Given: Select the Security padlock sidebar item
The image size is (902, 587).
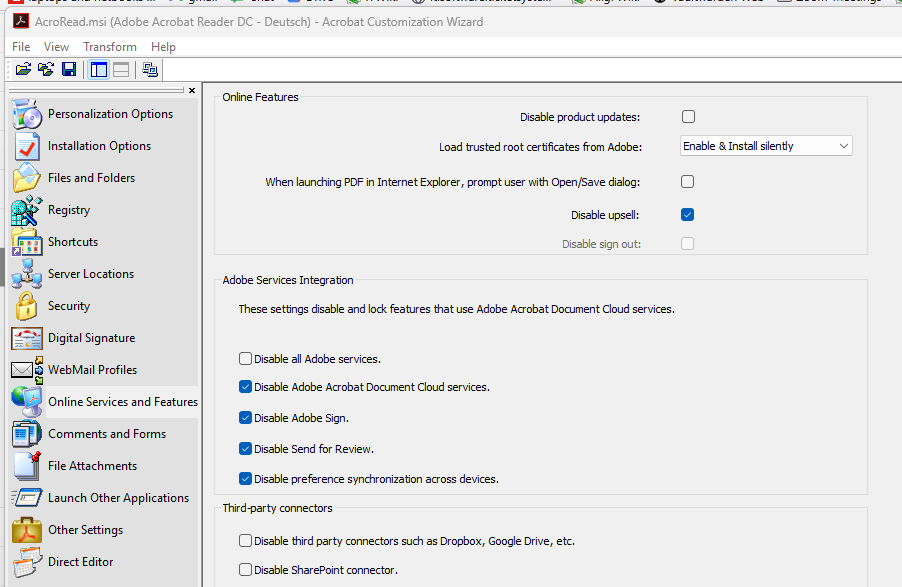Looking at the screenshot, I should pyautogui.click(x=68, y=306).
